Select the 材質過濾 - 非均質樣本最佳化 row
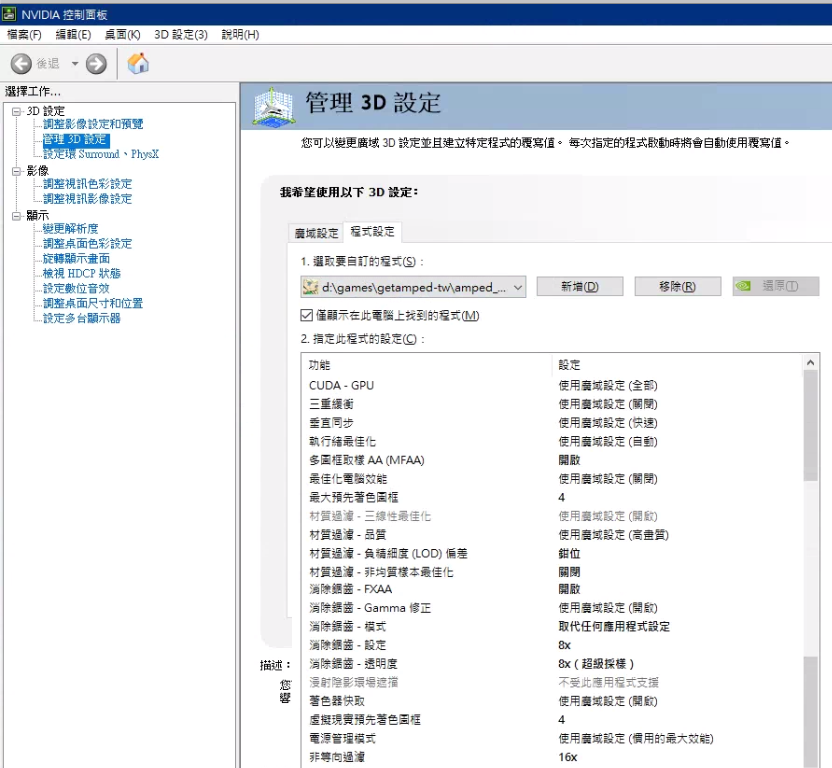 coord(552,572)
